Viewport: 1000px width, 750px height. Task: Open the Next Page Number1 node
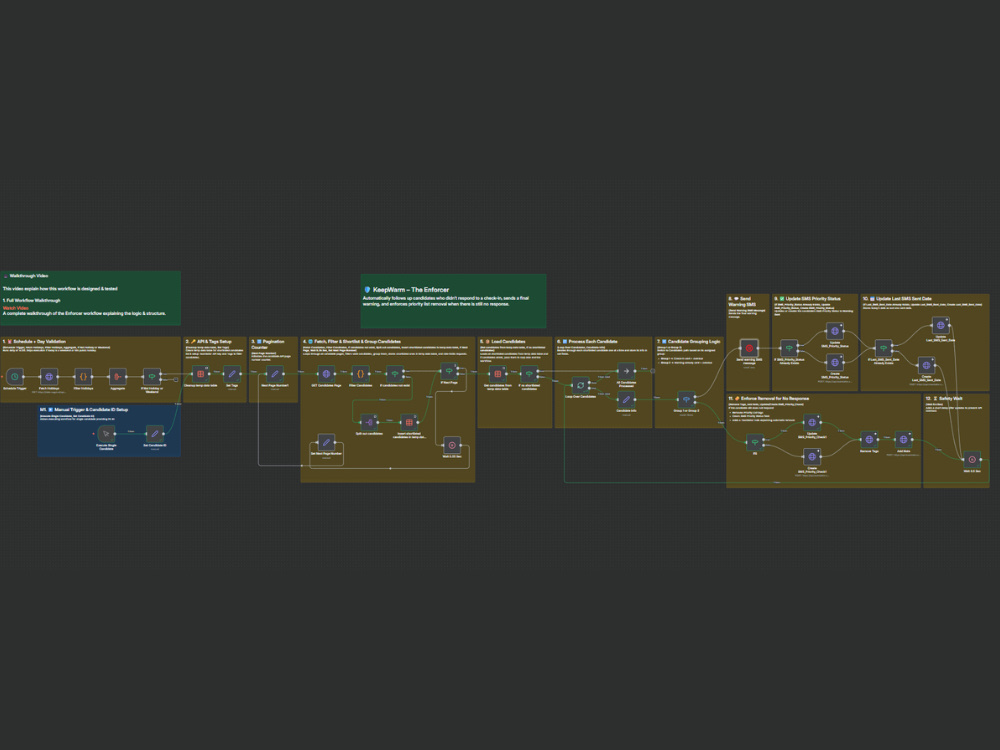(x=275, y=374)
